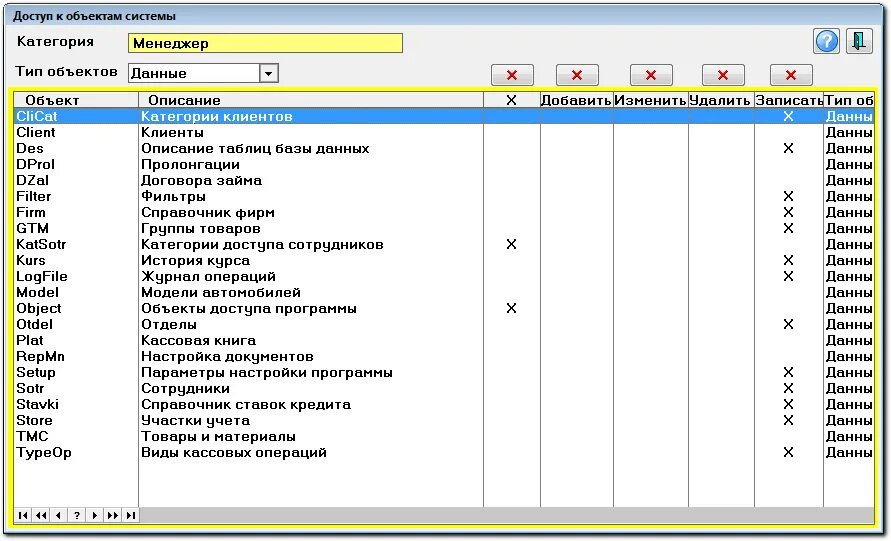
Task: Toggle Записать mark for Des row
Action: pyautogui.click(x=788, y=148)
